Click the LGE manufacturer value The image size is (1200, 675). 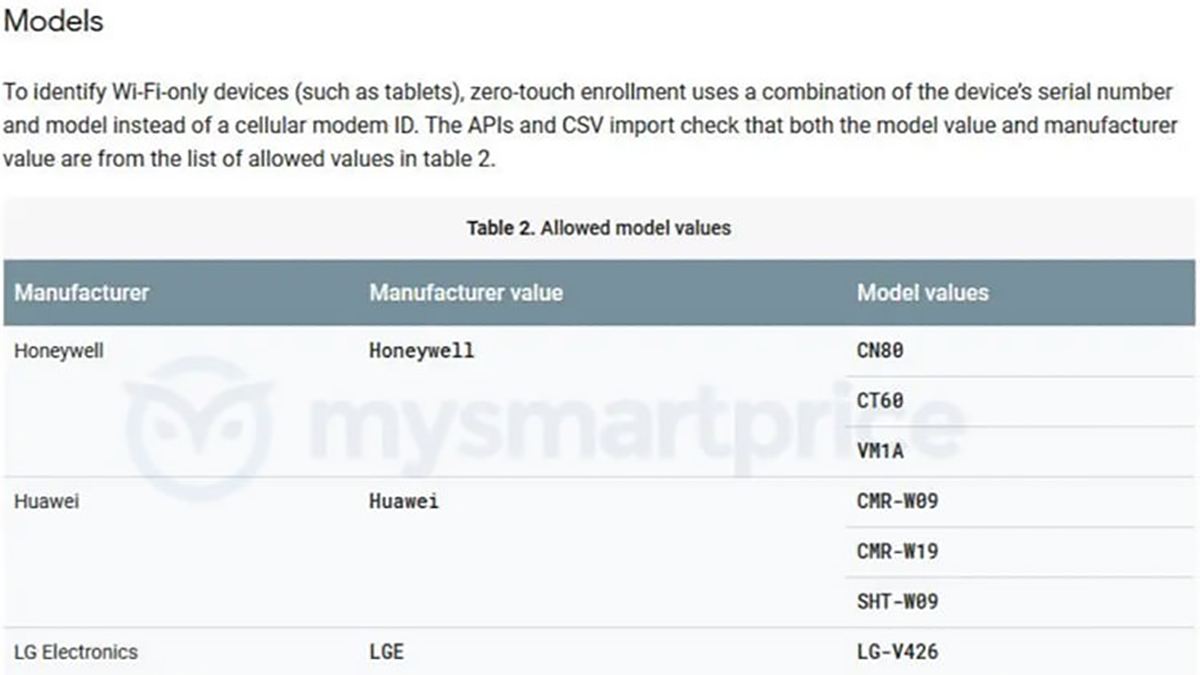(386, 652)
